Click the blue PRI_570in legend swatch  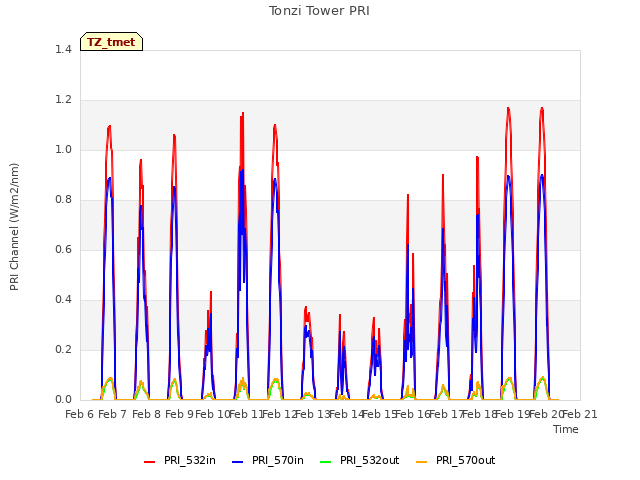point(238,462)
